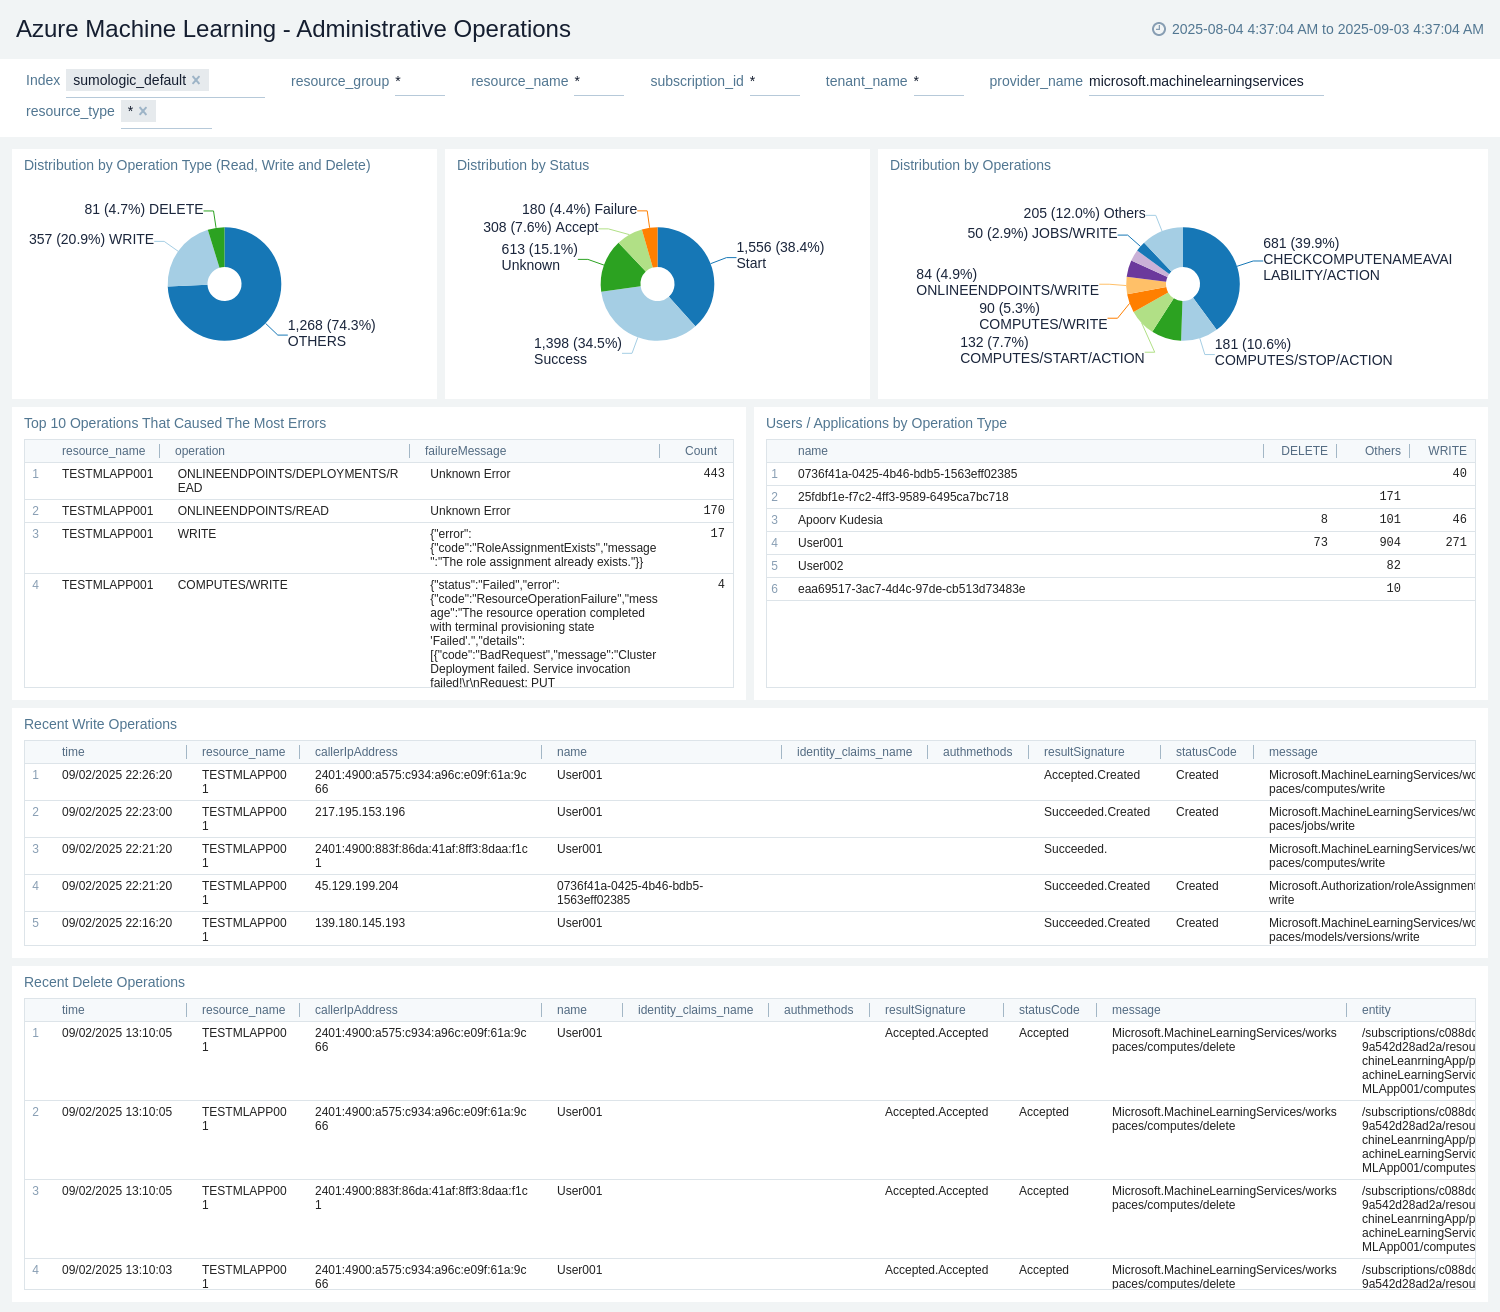Edit the resource_group filter field

(420, 82)
